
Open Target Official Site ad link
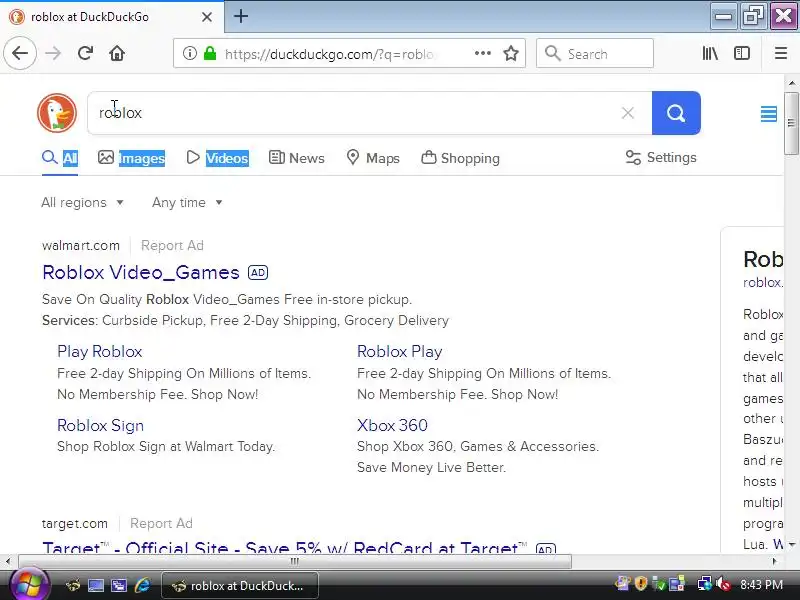point(285,547)
